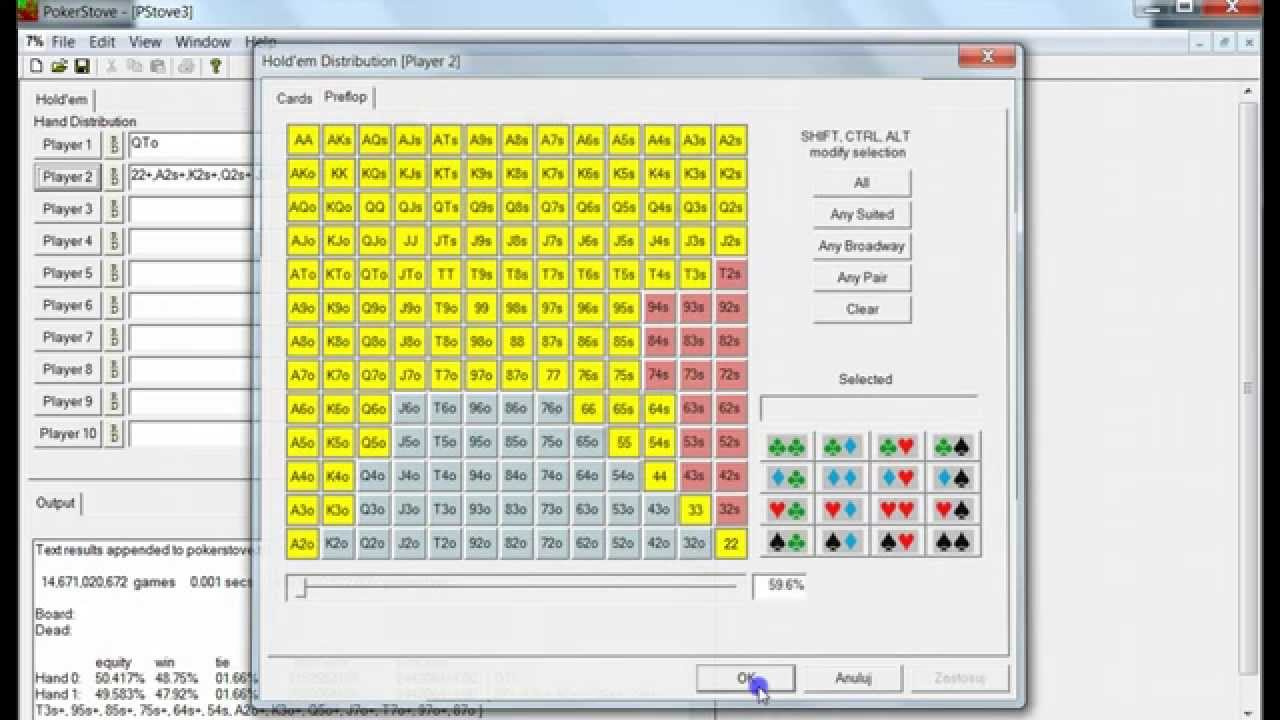
Task: Select the club-diamond suit combination
Action: pos(841,447)
